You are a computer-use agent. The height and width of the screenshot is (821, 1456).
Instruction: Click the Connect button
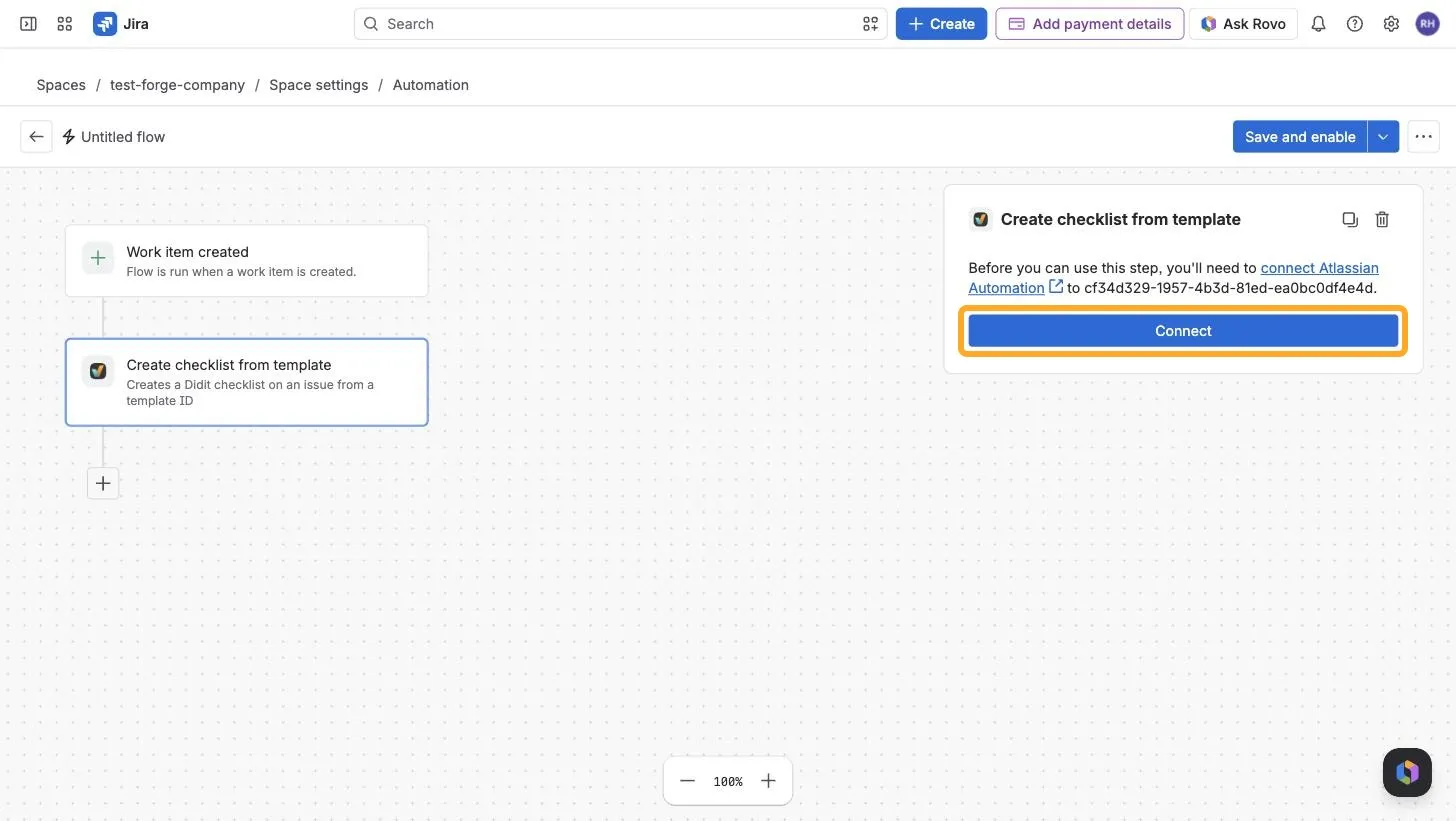click(x=1183, y=331)
